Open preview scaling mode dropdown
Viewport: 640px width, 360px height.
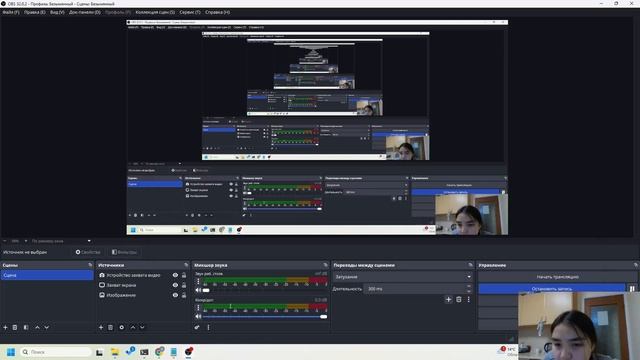(60, 241)
